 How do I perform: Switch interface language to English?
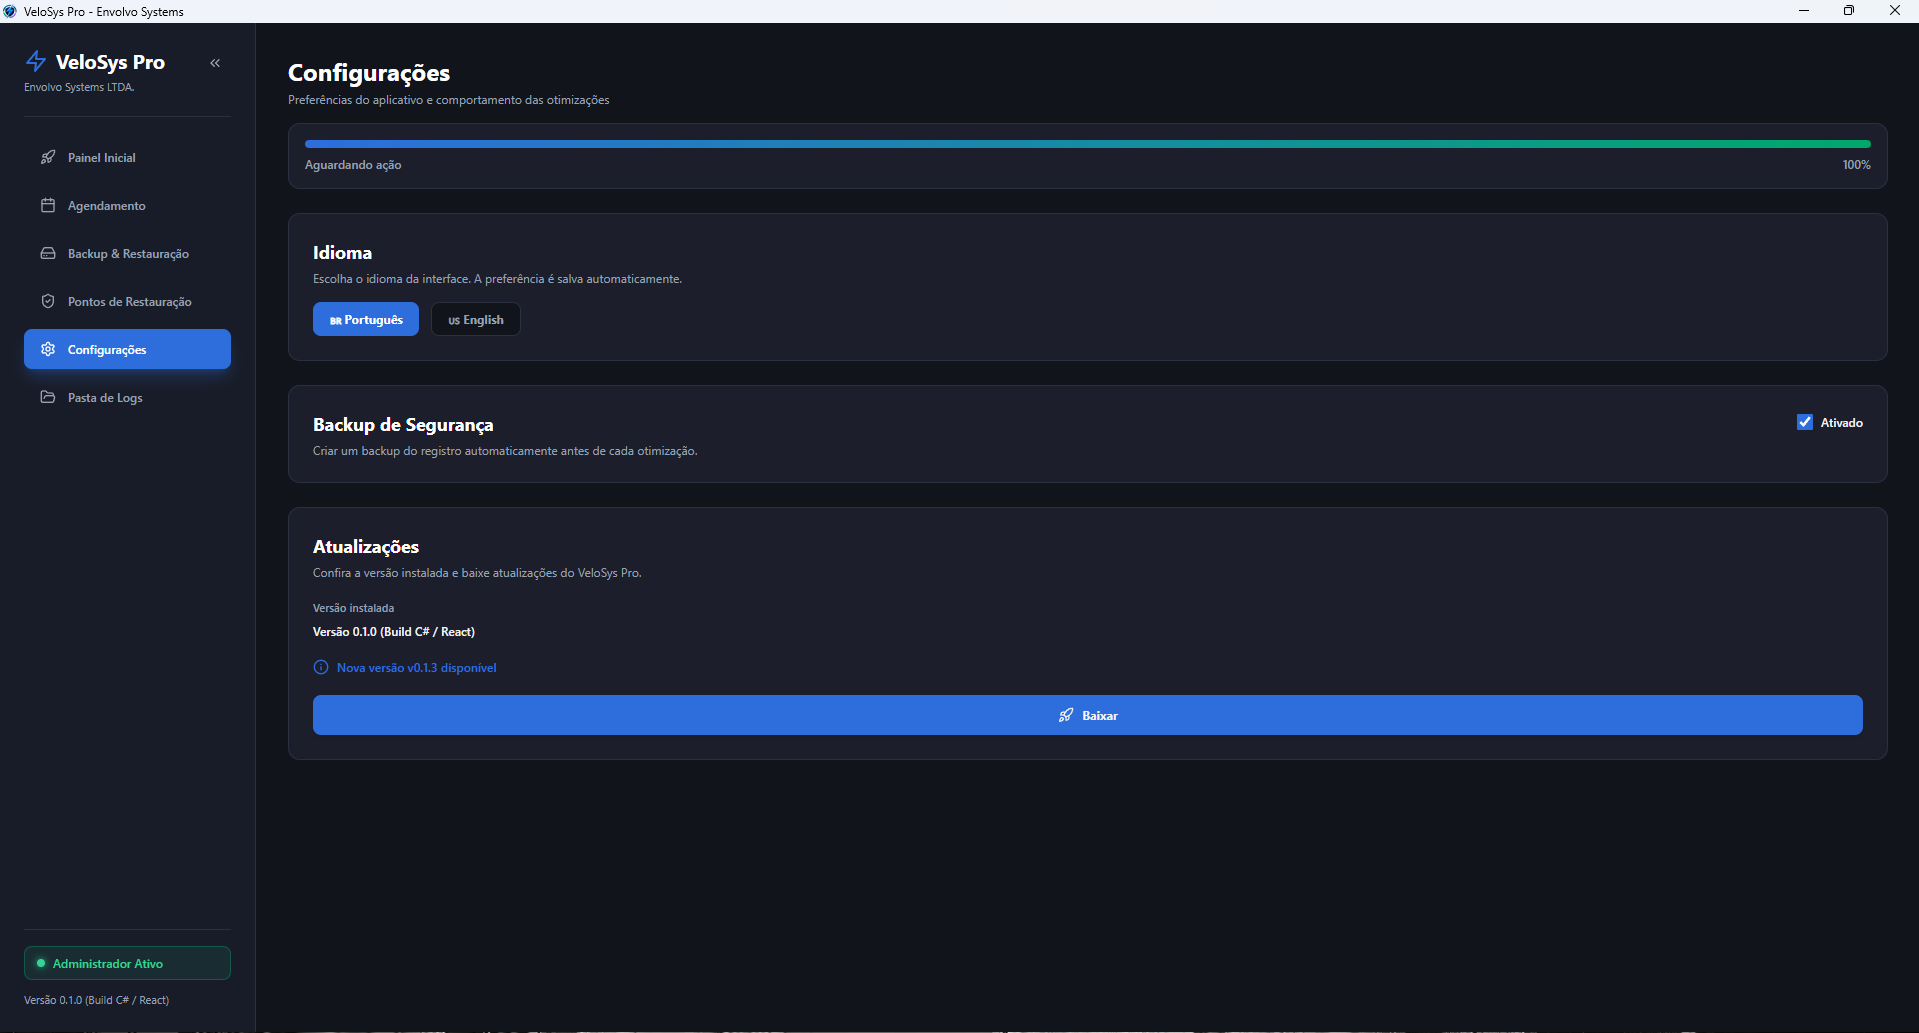coord(476,319)
